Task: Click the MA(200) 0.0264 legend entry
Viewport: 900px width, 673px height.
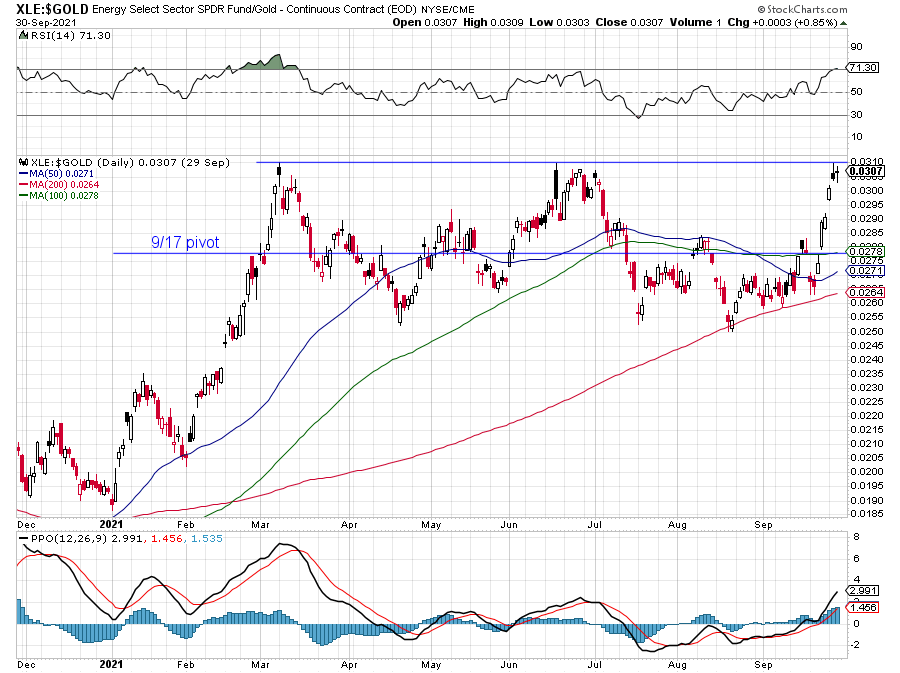Action: click(64, 185)
